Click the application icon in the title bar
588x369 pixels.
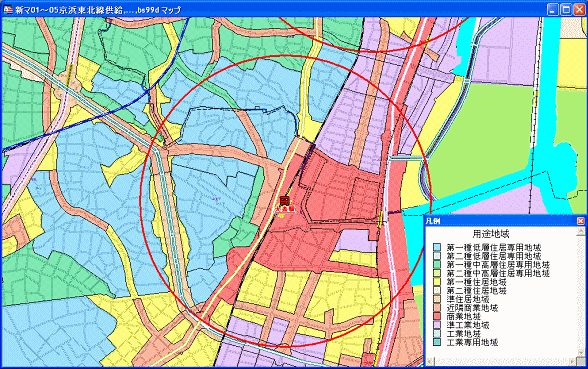[8, 9]
